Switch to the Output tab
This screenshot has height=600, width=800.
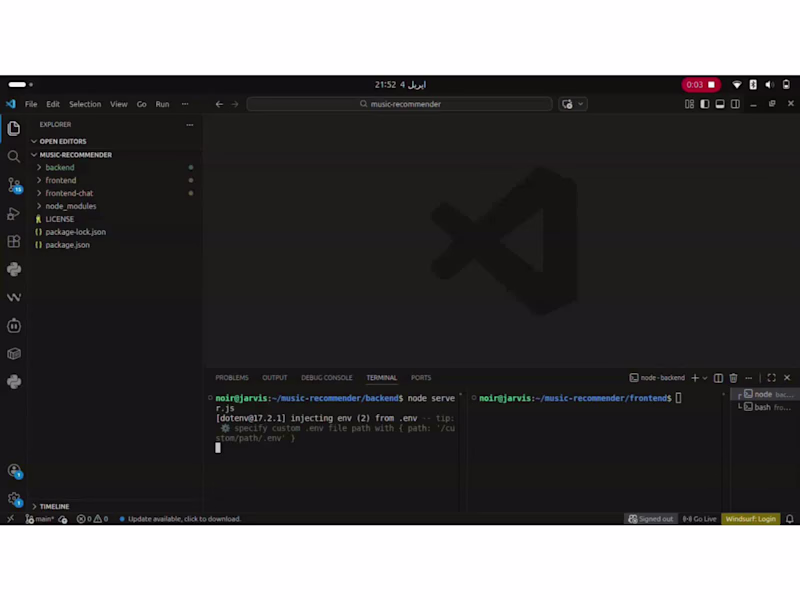[x=274, y=378]
